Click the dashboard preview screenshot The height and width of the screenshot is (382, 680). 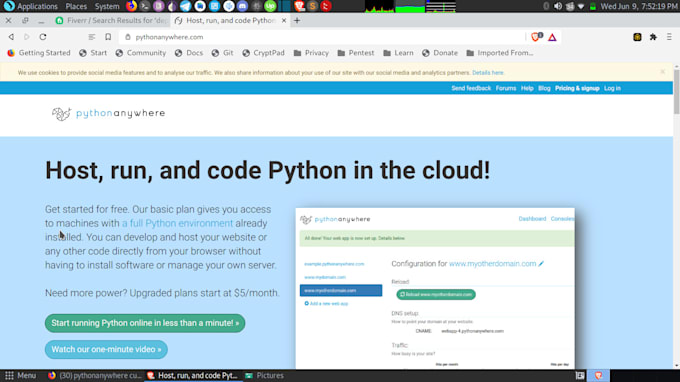pyautogui.click(x=435, y=288)
